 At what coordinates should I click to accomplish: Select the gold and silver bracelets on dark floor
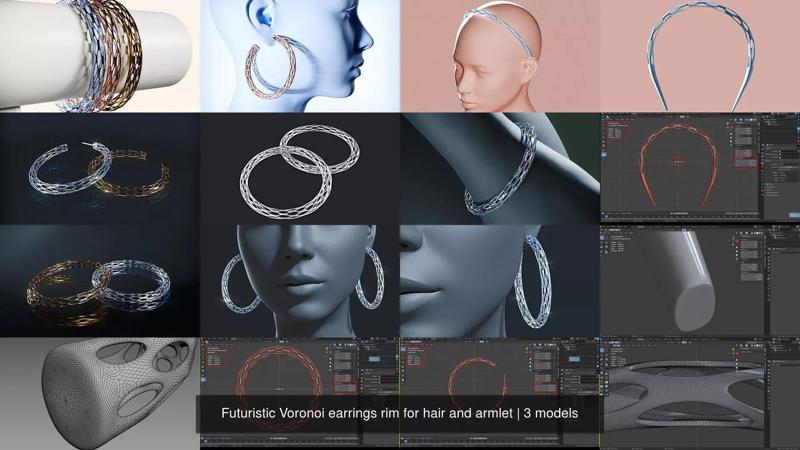(99, 281)
